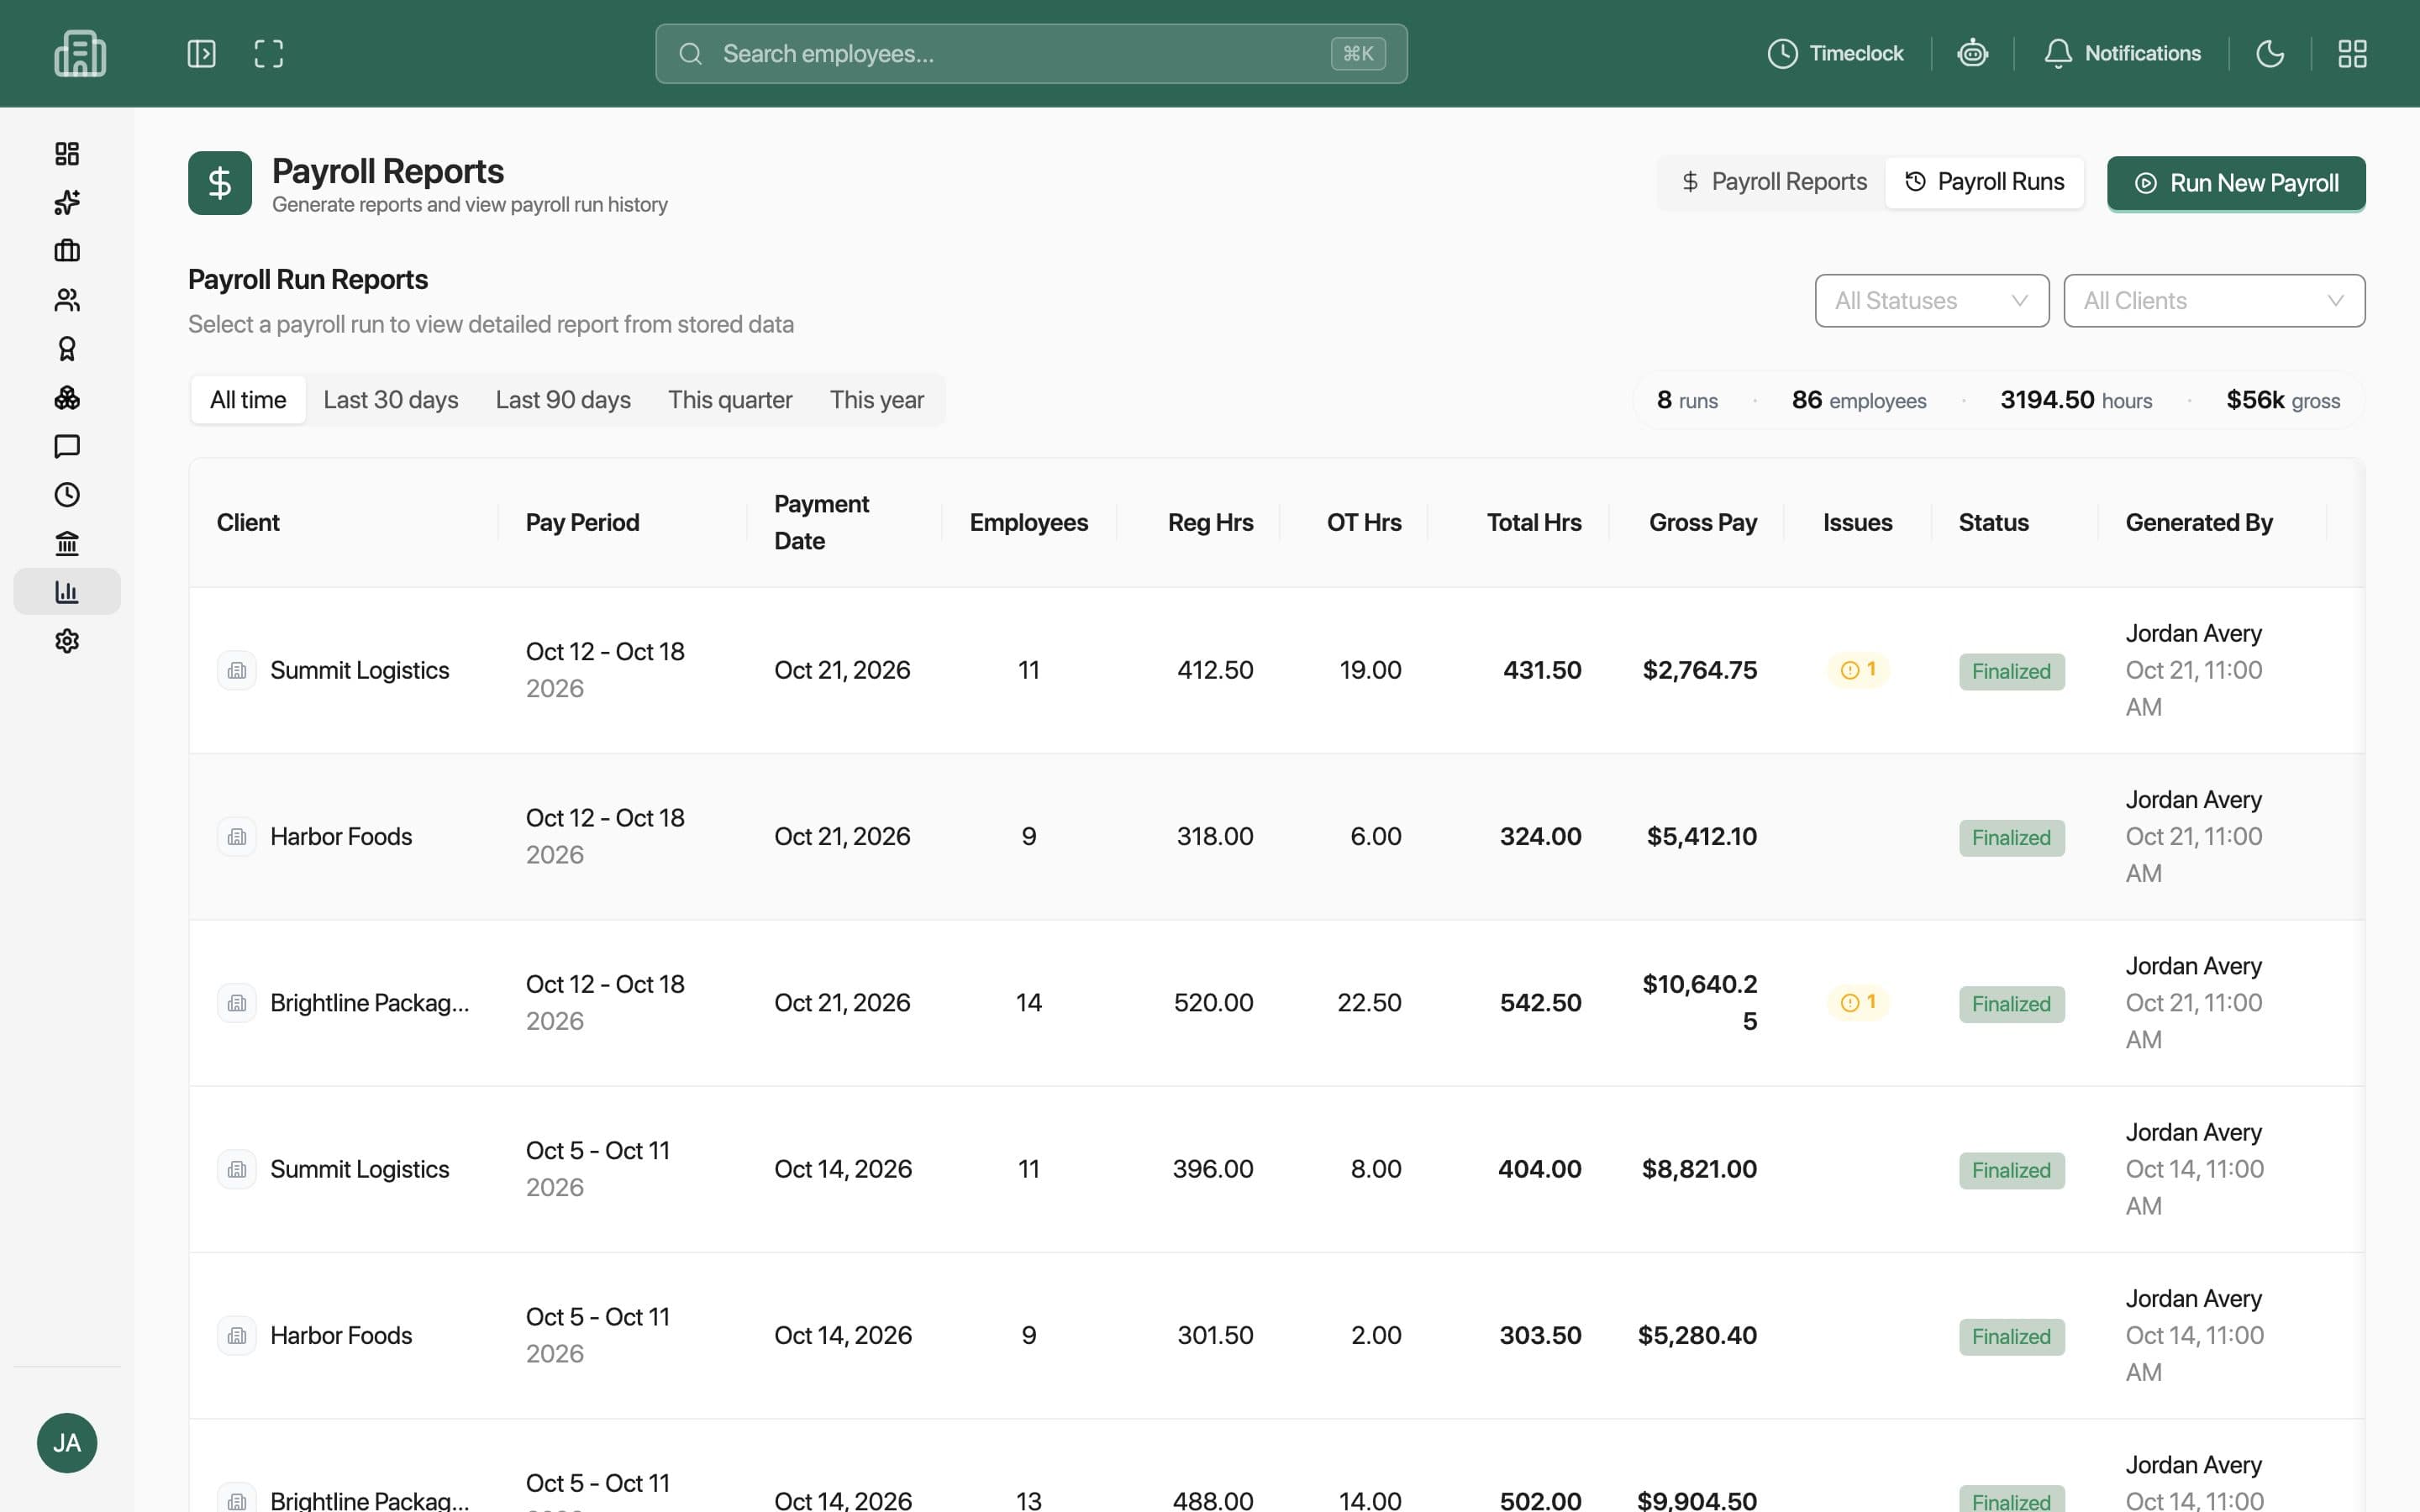Expand the All Statuses dropdown
Image resolution: width=2420 pixels, height=1512 pixels.
[x=1931, y=301]
